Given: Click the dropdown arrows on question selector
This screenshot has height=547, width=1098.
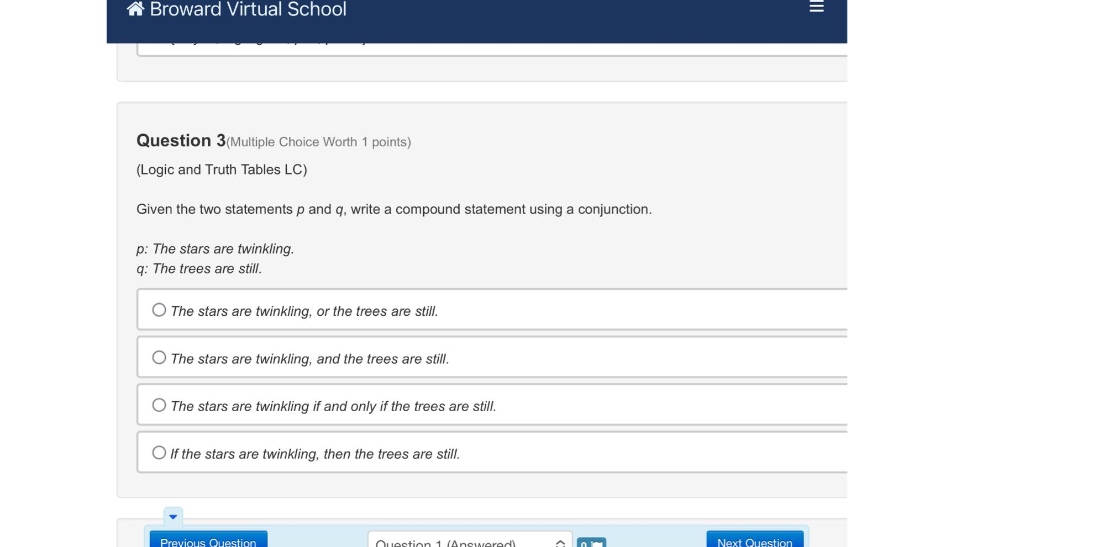Looking at the screenshot, I should click(x=560, y=543).
